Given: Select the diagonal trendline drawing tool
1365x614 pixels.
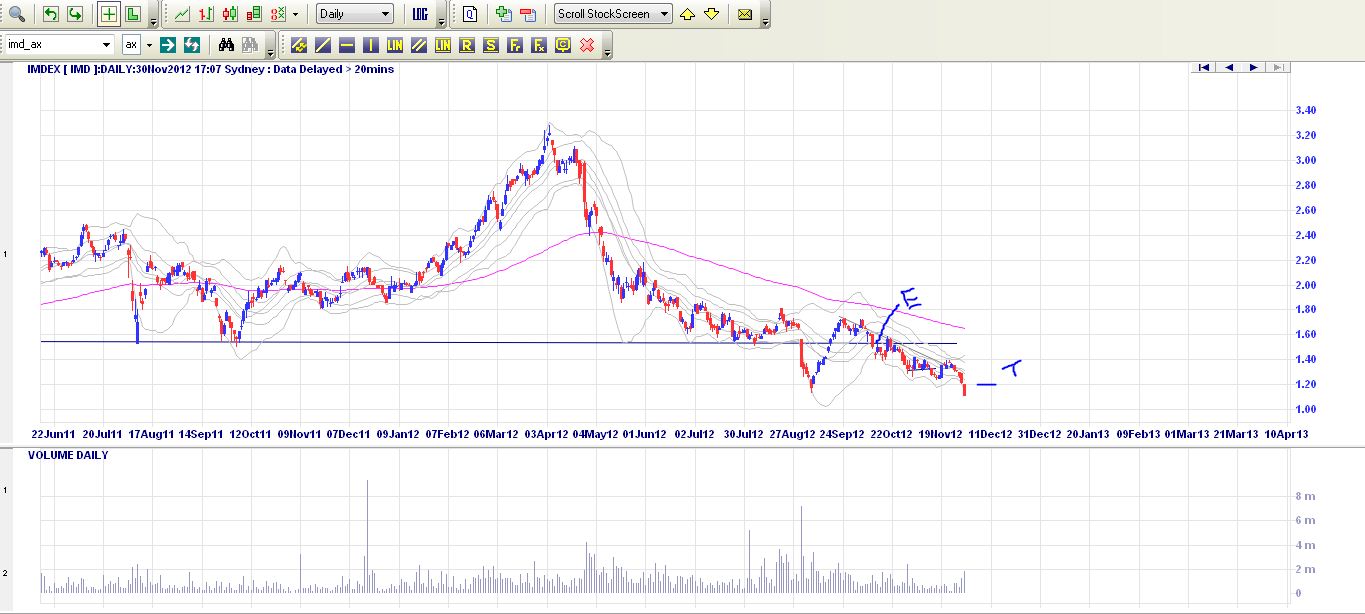Looking at the screenshot, I should tap(323, 45).
